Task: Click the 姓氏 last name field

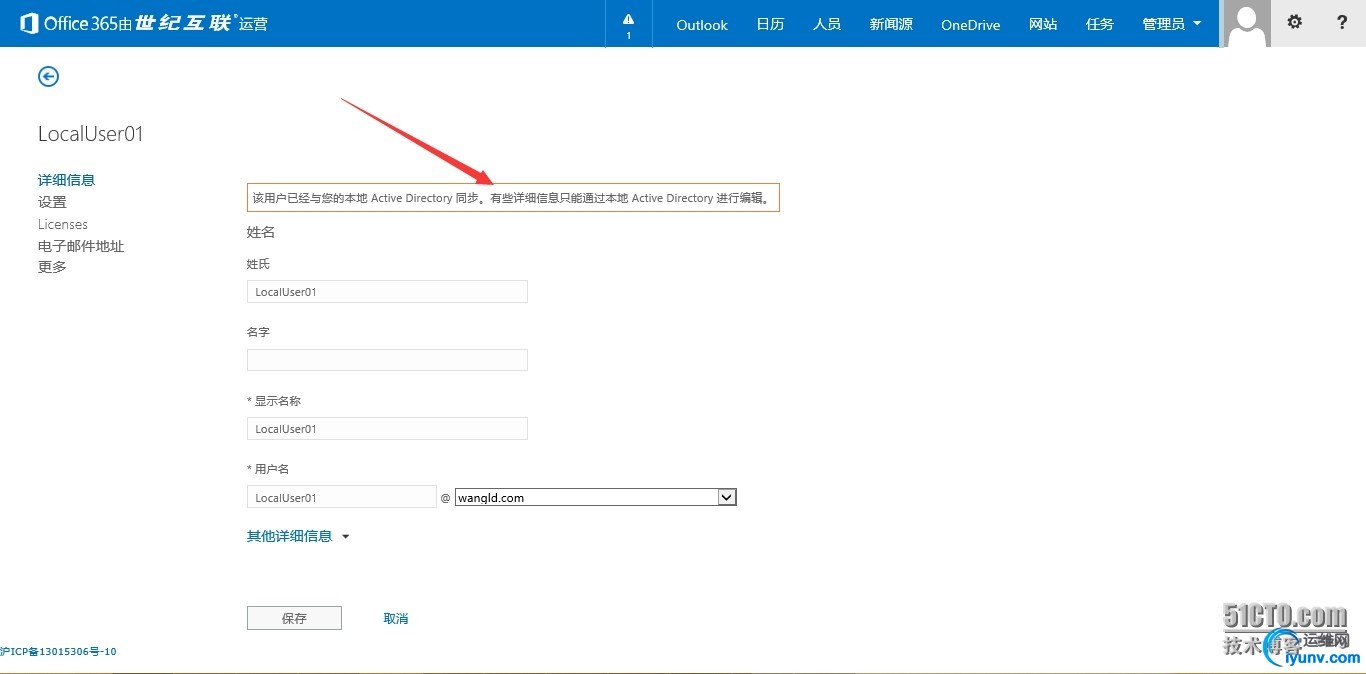Action: 387,292
